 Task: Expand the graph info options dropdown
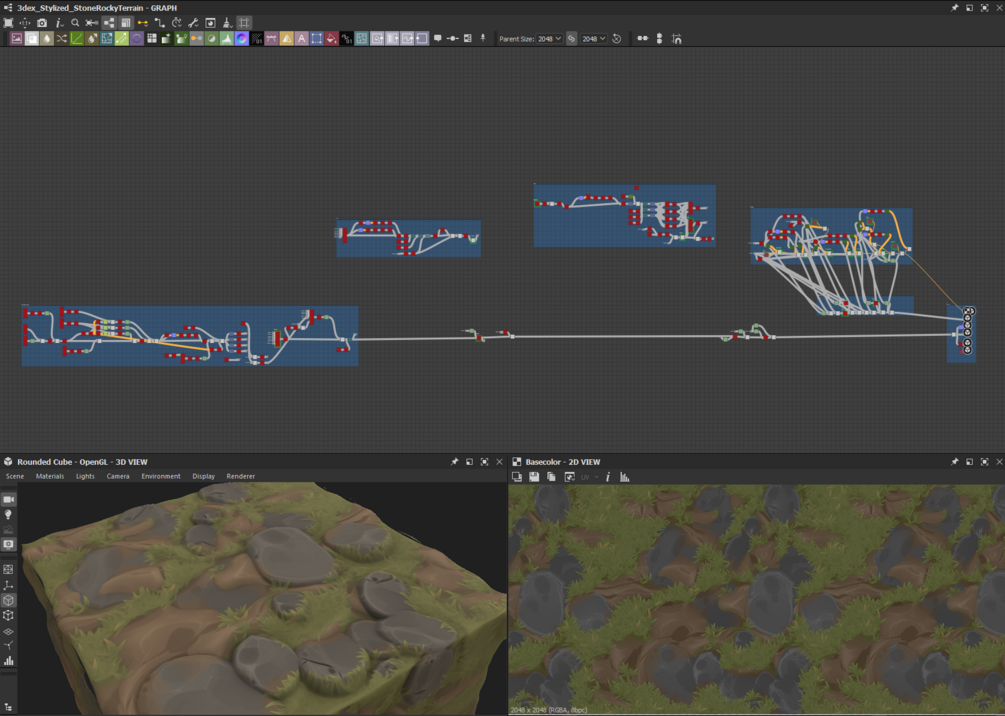[x=58, y=23]
